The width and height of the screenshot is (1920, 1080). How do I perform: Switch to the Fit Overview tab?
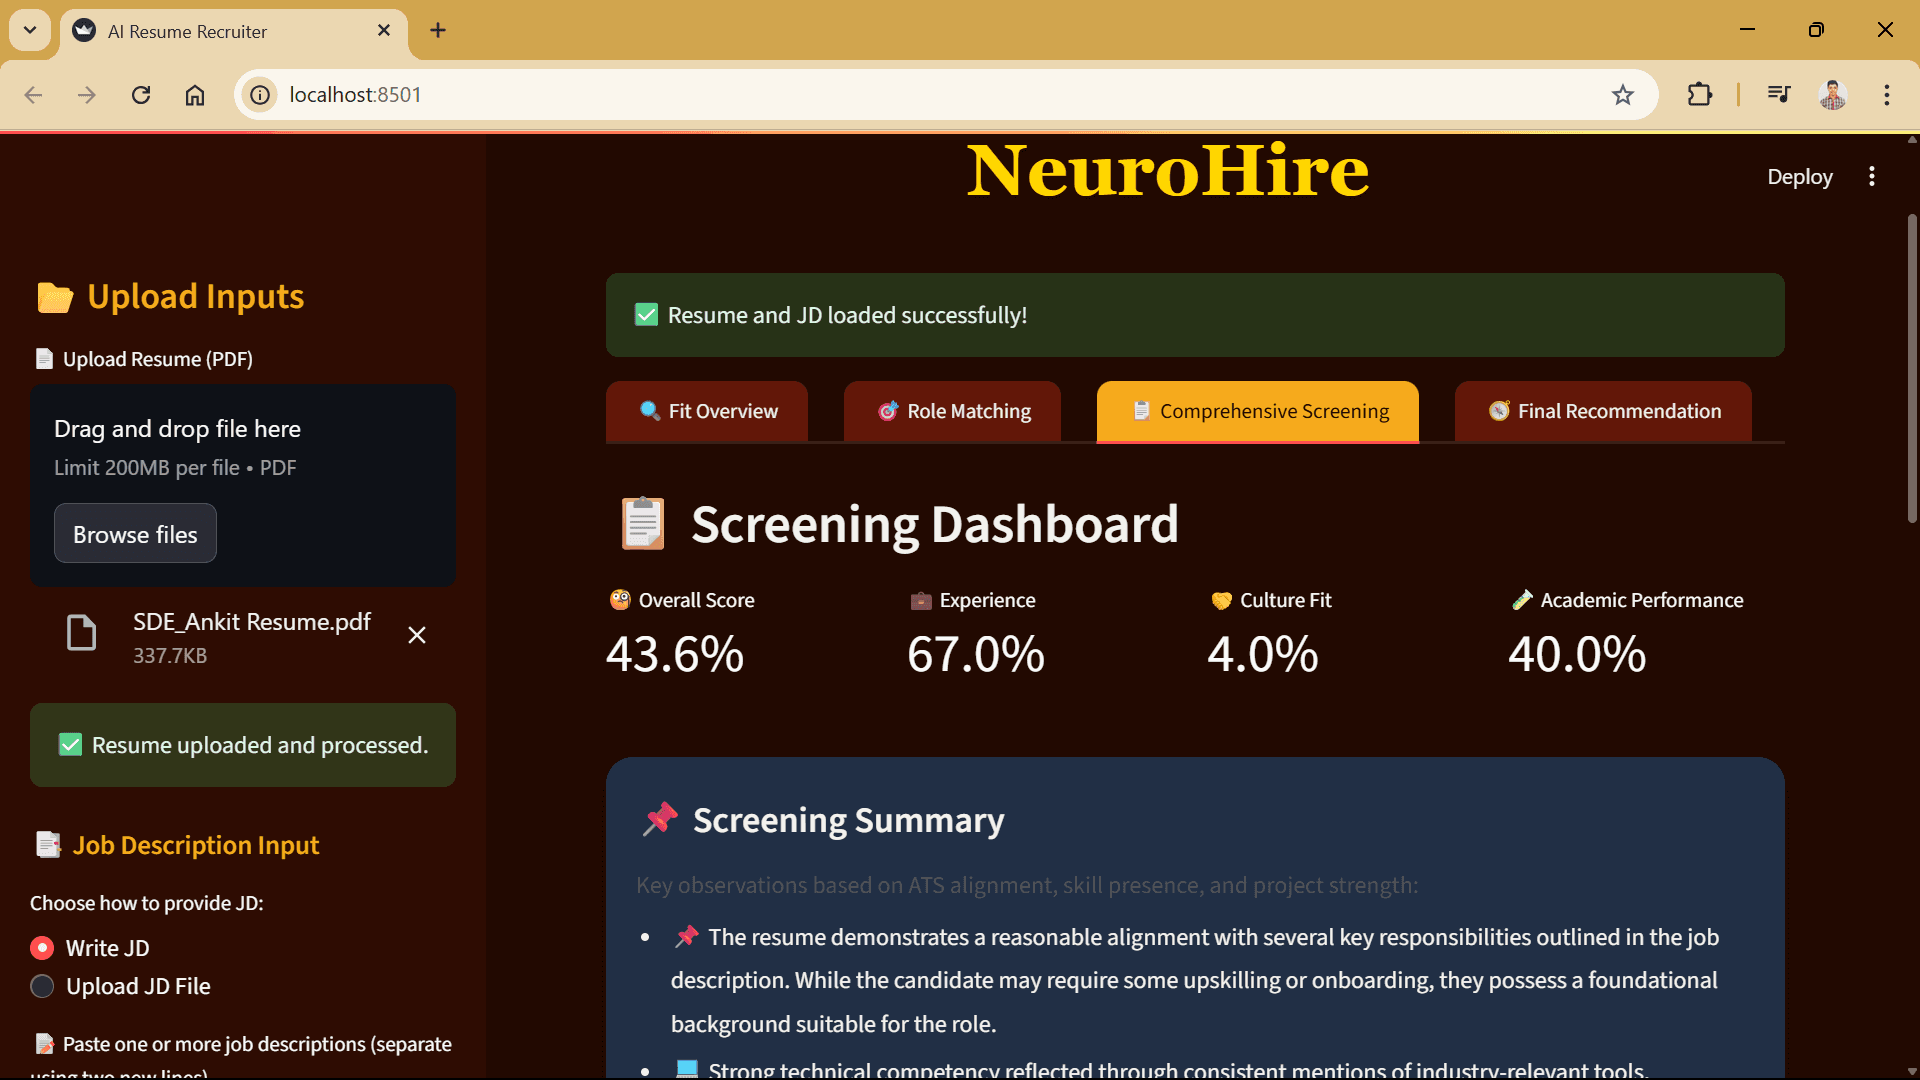pyautogui.click(x=708, y=411)
